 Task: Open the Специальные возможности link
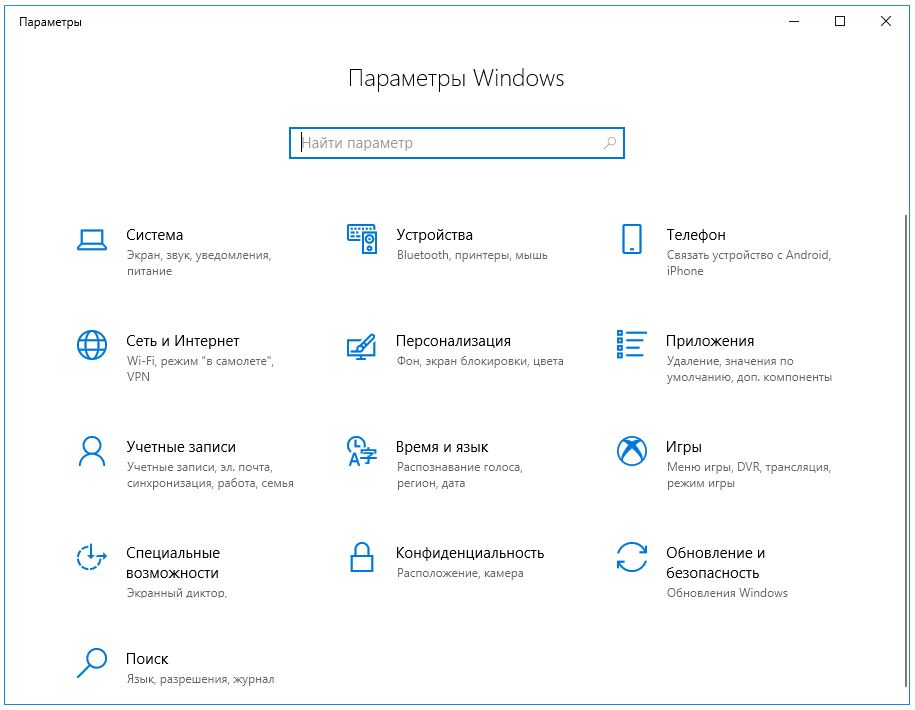pos(173,563)
